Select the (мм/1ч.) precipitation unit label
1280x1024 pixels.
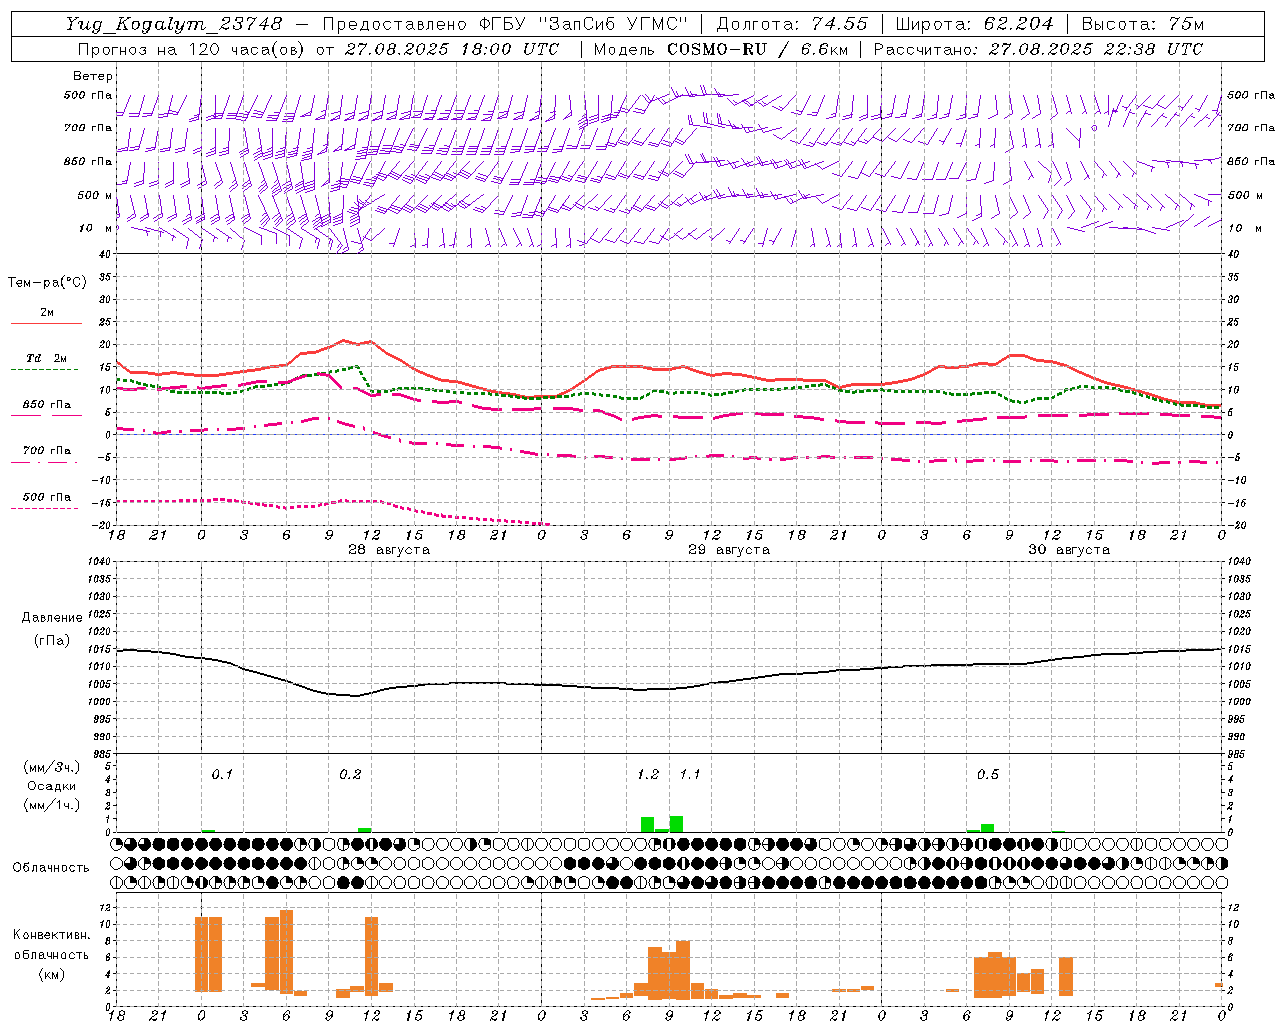52,805
